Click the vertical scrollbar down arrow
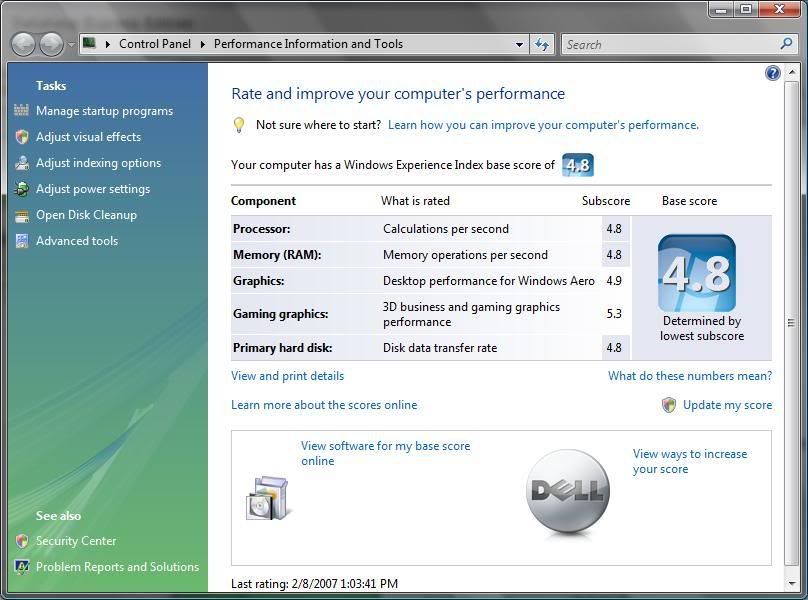 pos(791,583)
